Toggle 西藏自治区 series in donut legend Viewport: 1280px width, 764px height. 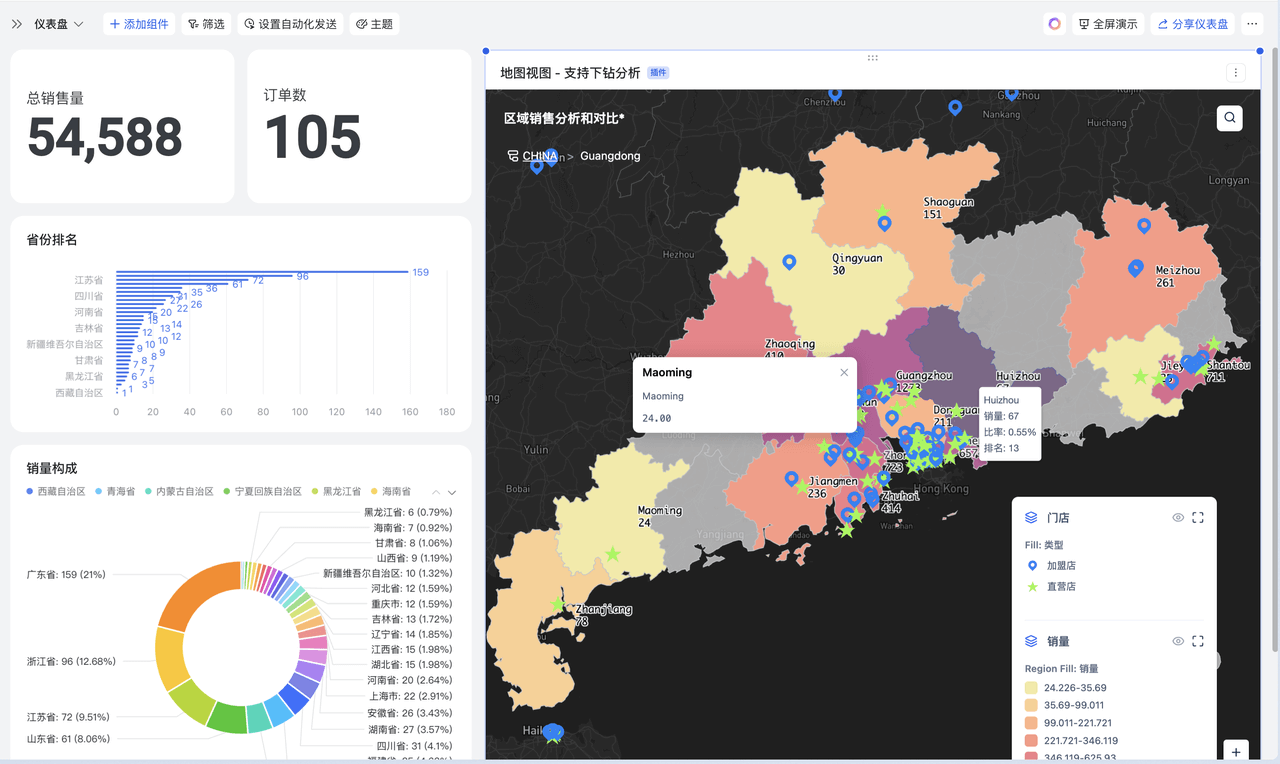click(56, 492)
